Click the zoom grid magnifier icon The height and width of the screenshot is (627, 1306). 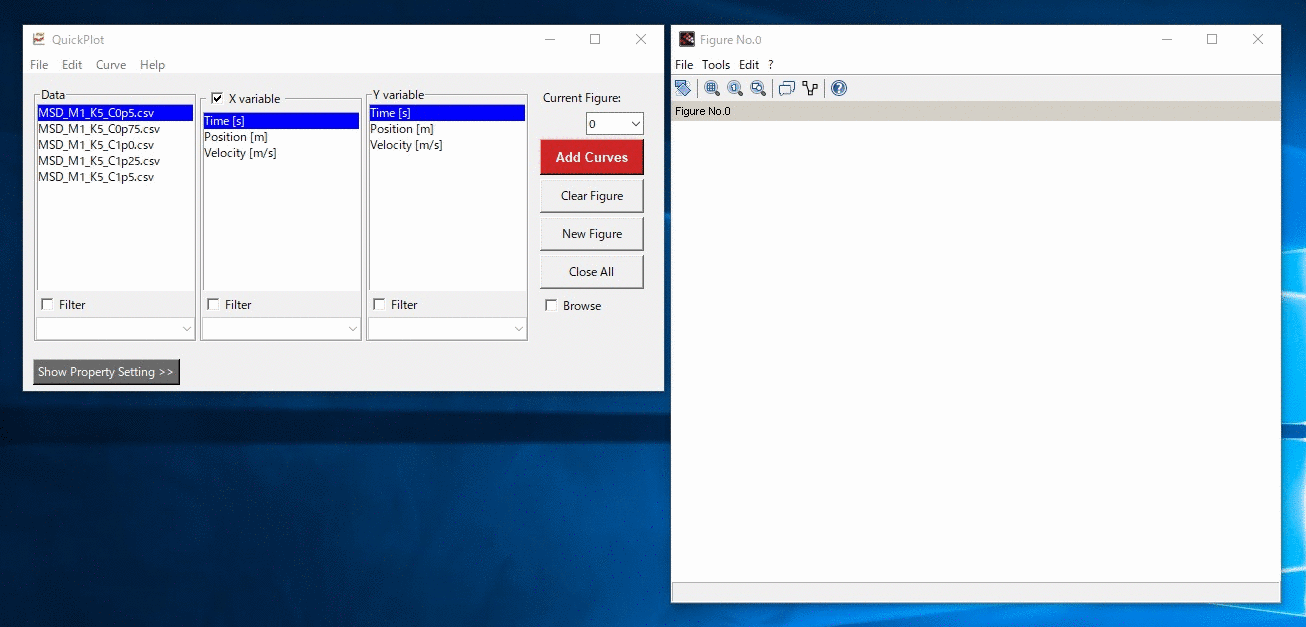(x=712, y=88)
